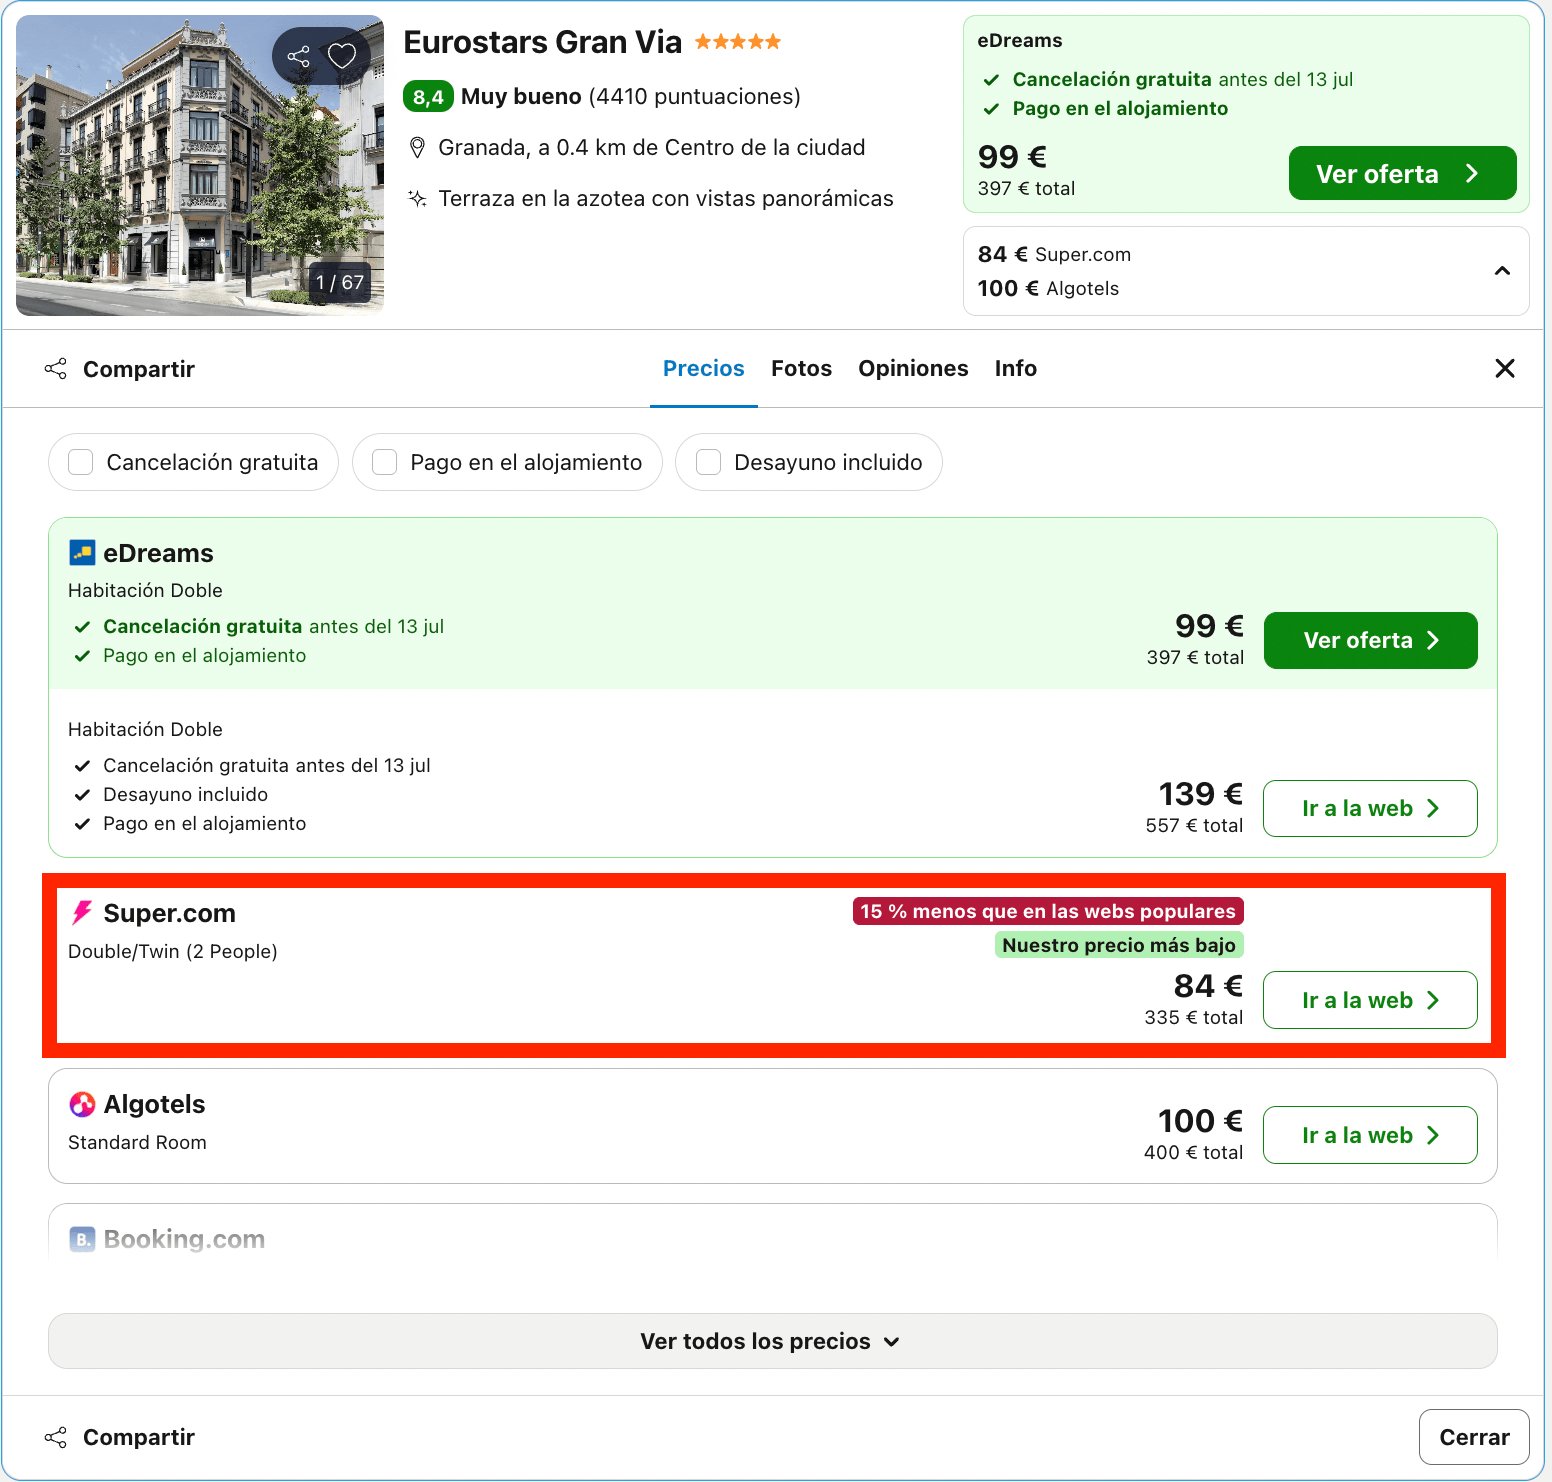Go to web for the 139 € room
1552x1482 pixels.
click(1370, 808)
